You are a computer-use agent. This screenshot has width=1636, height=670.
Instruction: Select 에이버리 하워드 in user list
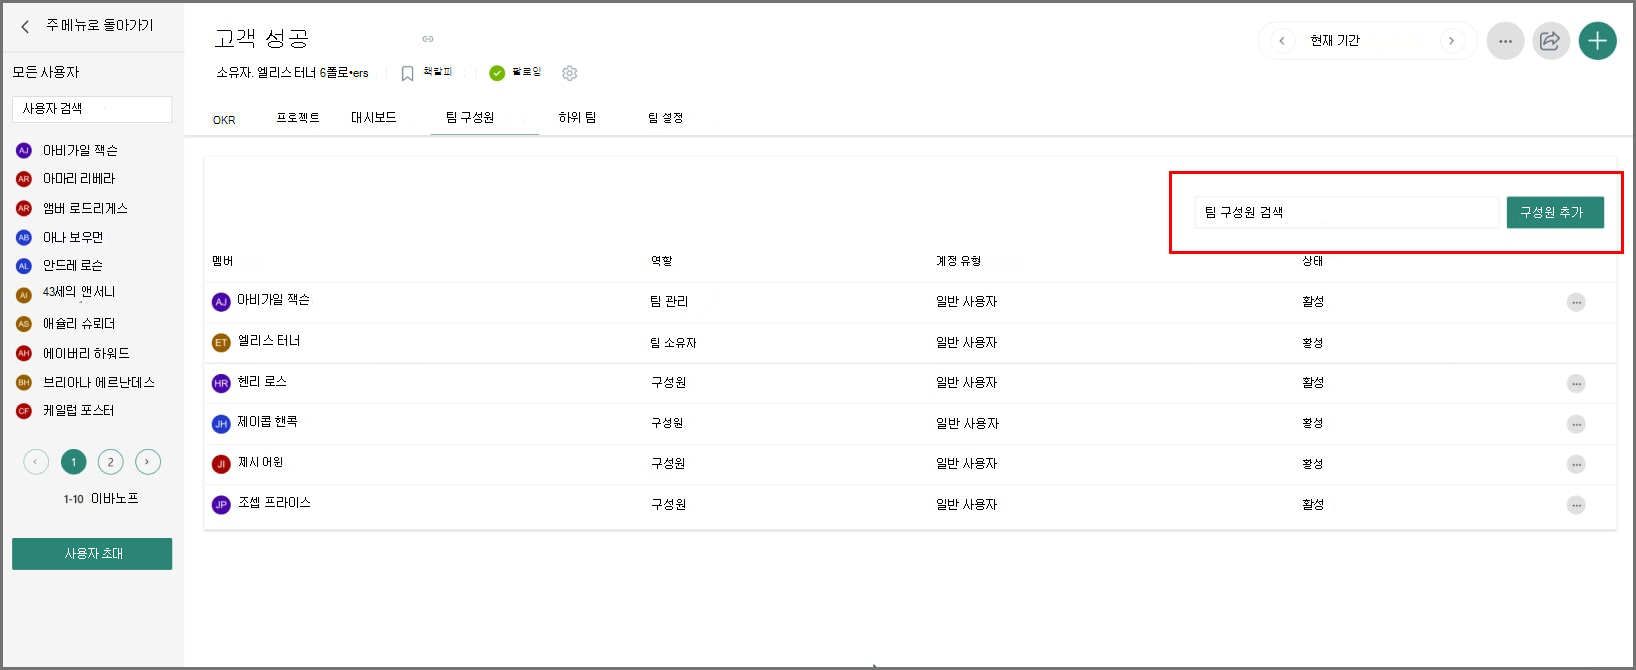[x=86, y=354]
